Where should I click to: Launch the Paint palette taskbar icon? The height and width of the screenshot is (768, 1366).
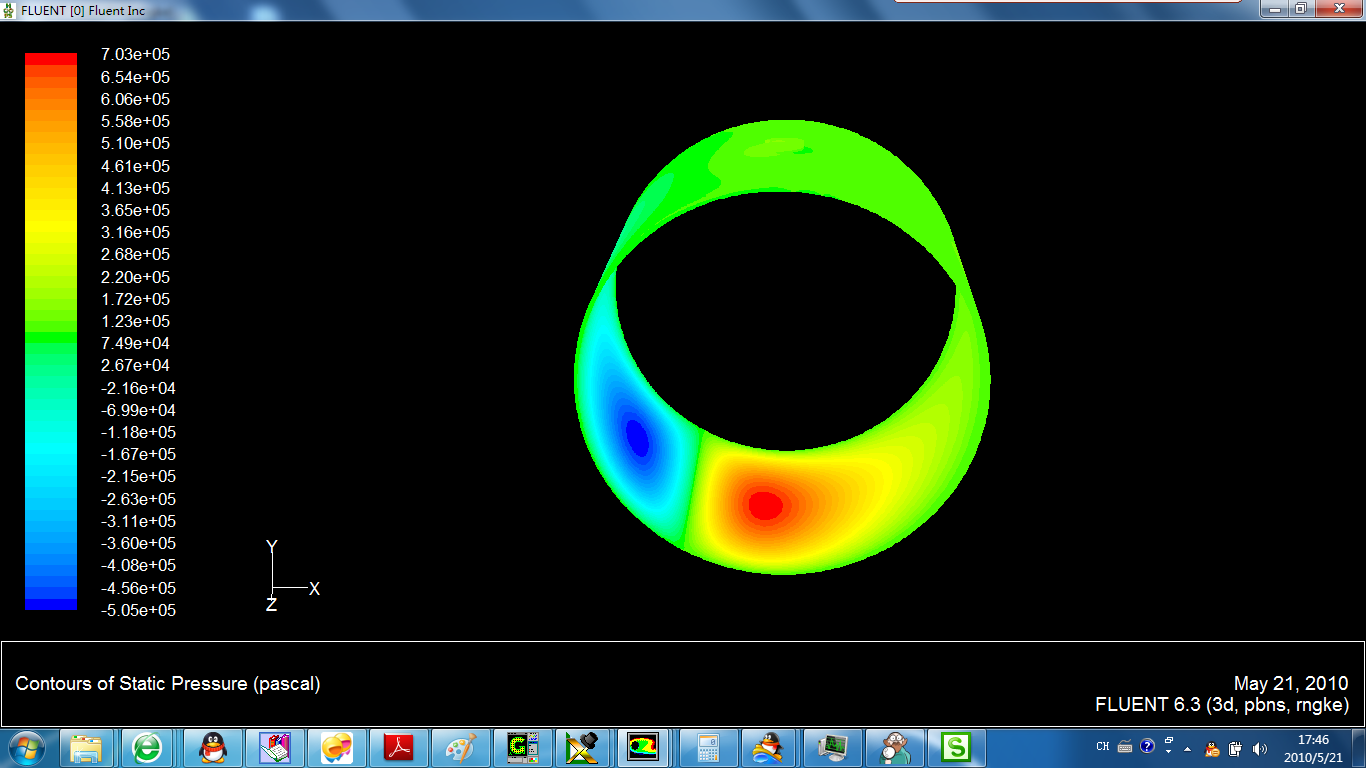(461, 747)
